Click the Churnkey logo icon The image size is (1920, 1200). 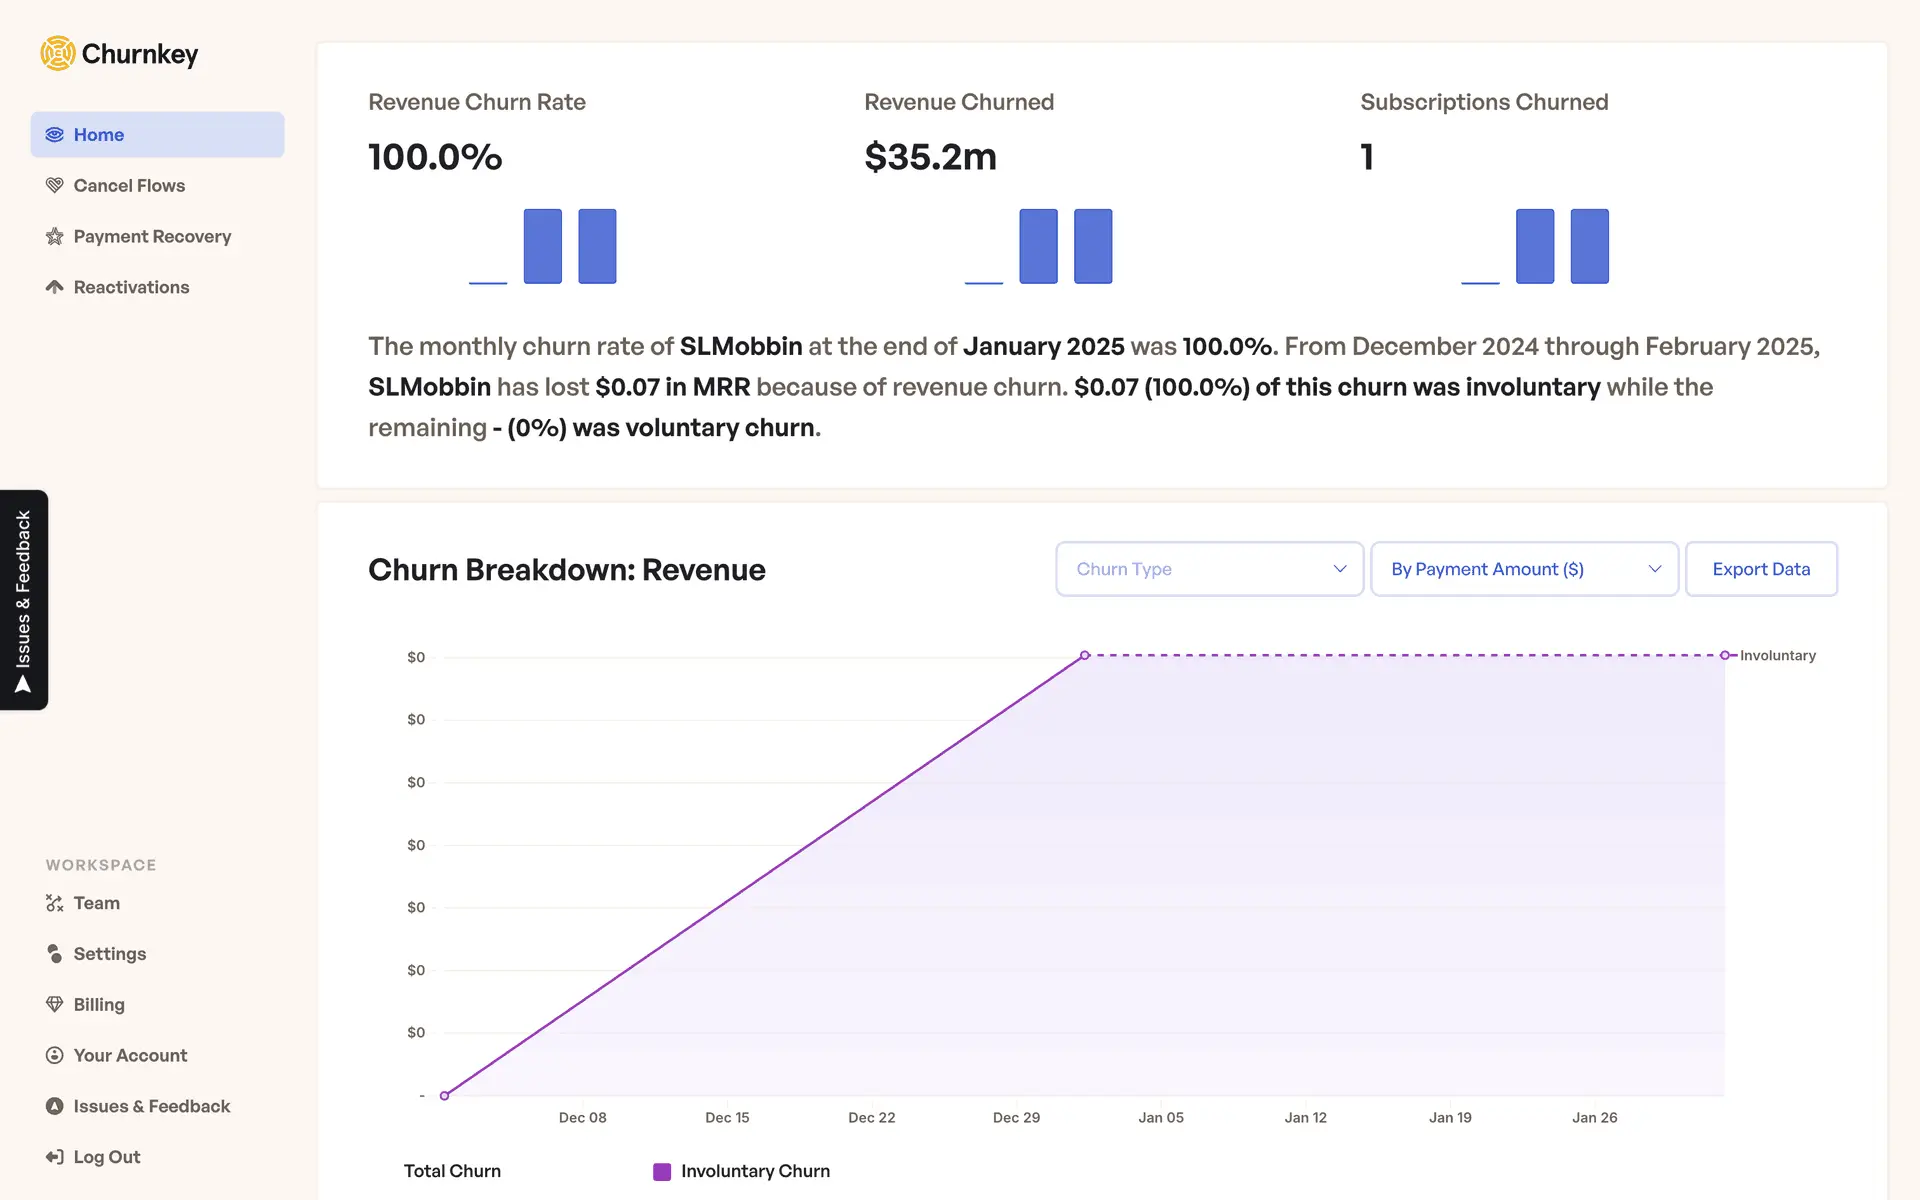coord(58,54)
